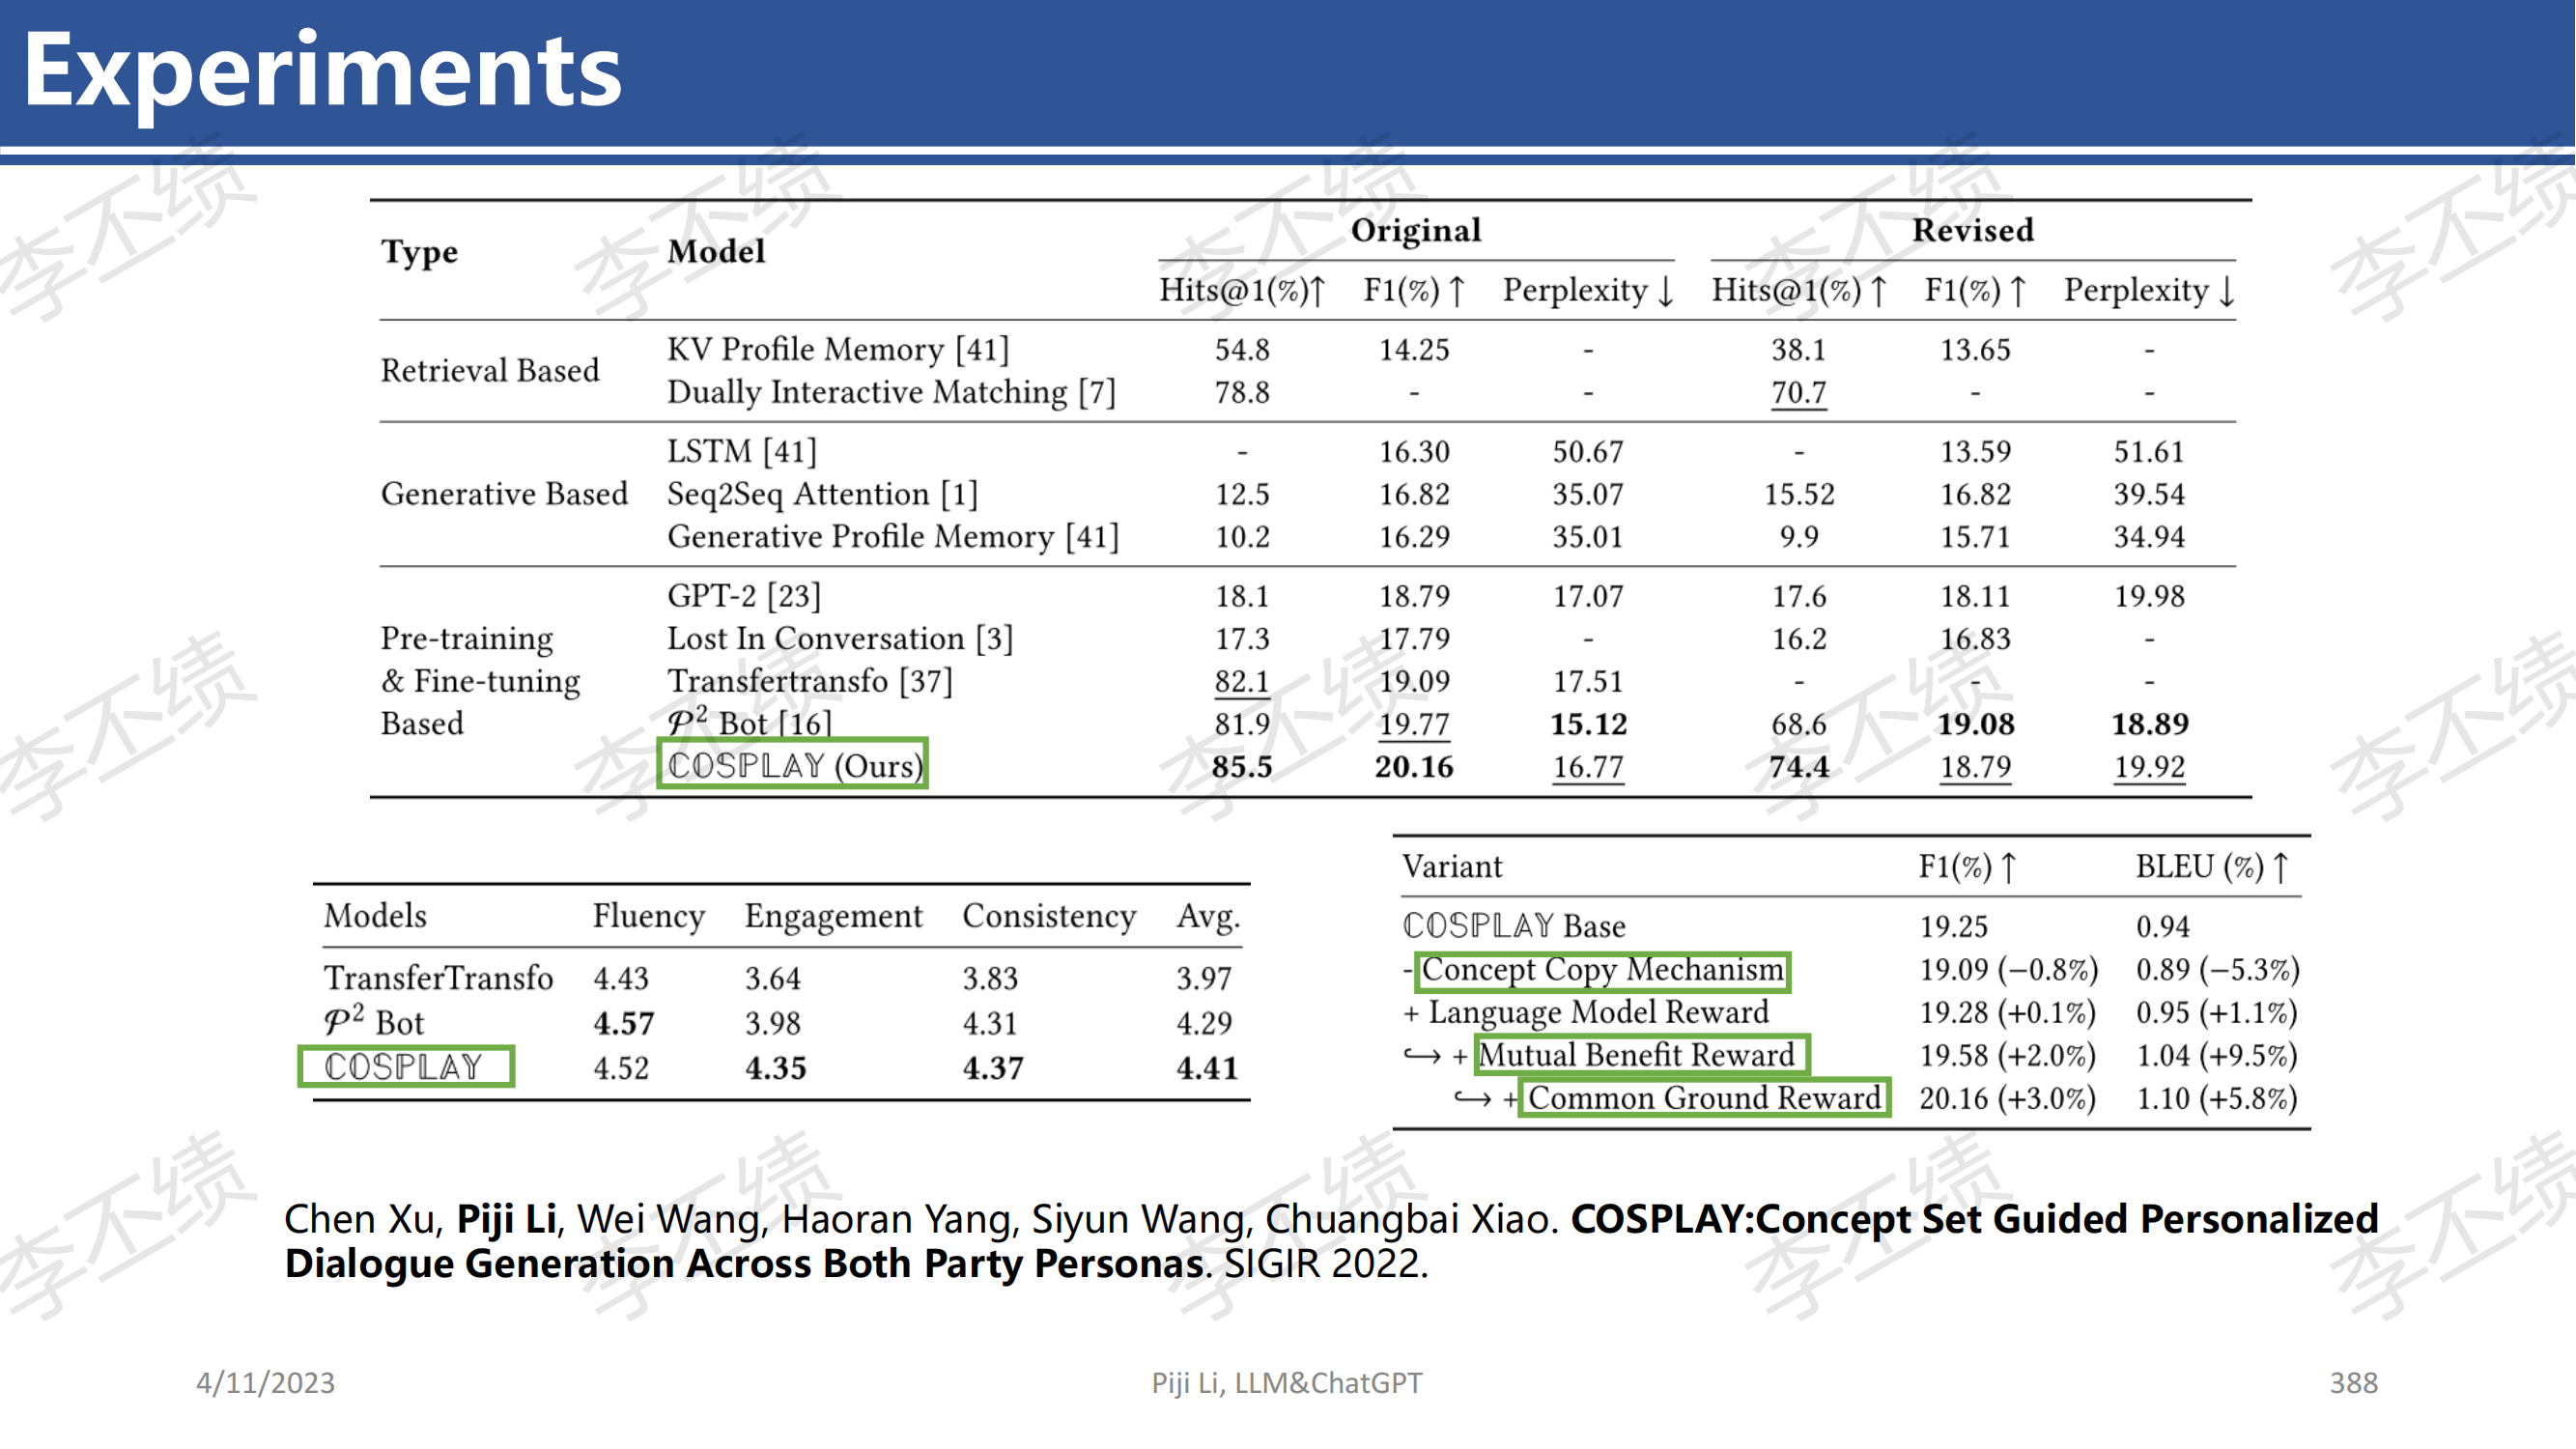Image resolution: width=2576 pixels, height=1449 pixels.
Task: Click the "BLEU (%)" column header
Action: click(x=2212, y=866)
